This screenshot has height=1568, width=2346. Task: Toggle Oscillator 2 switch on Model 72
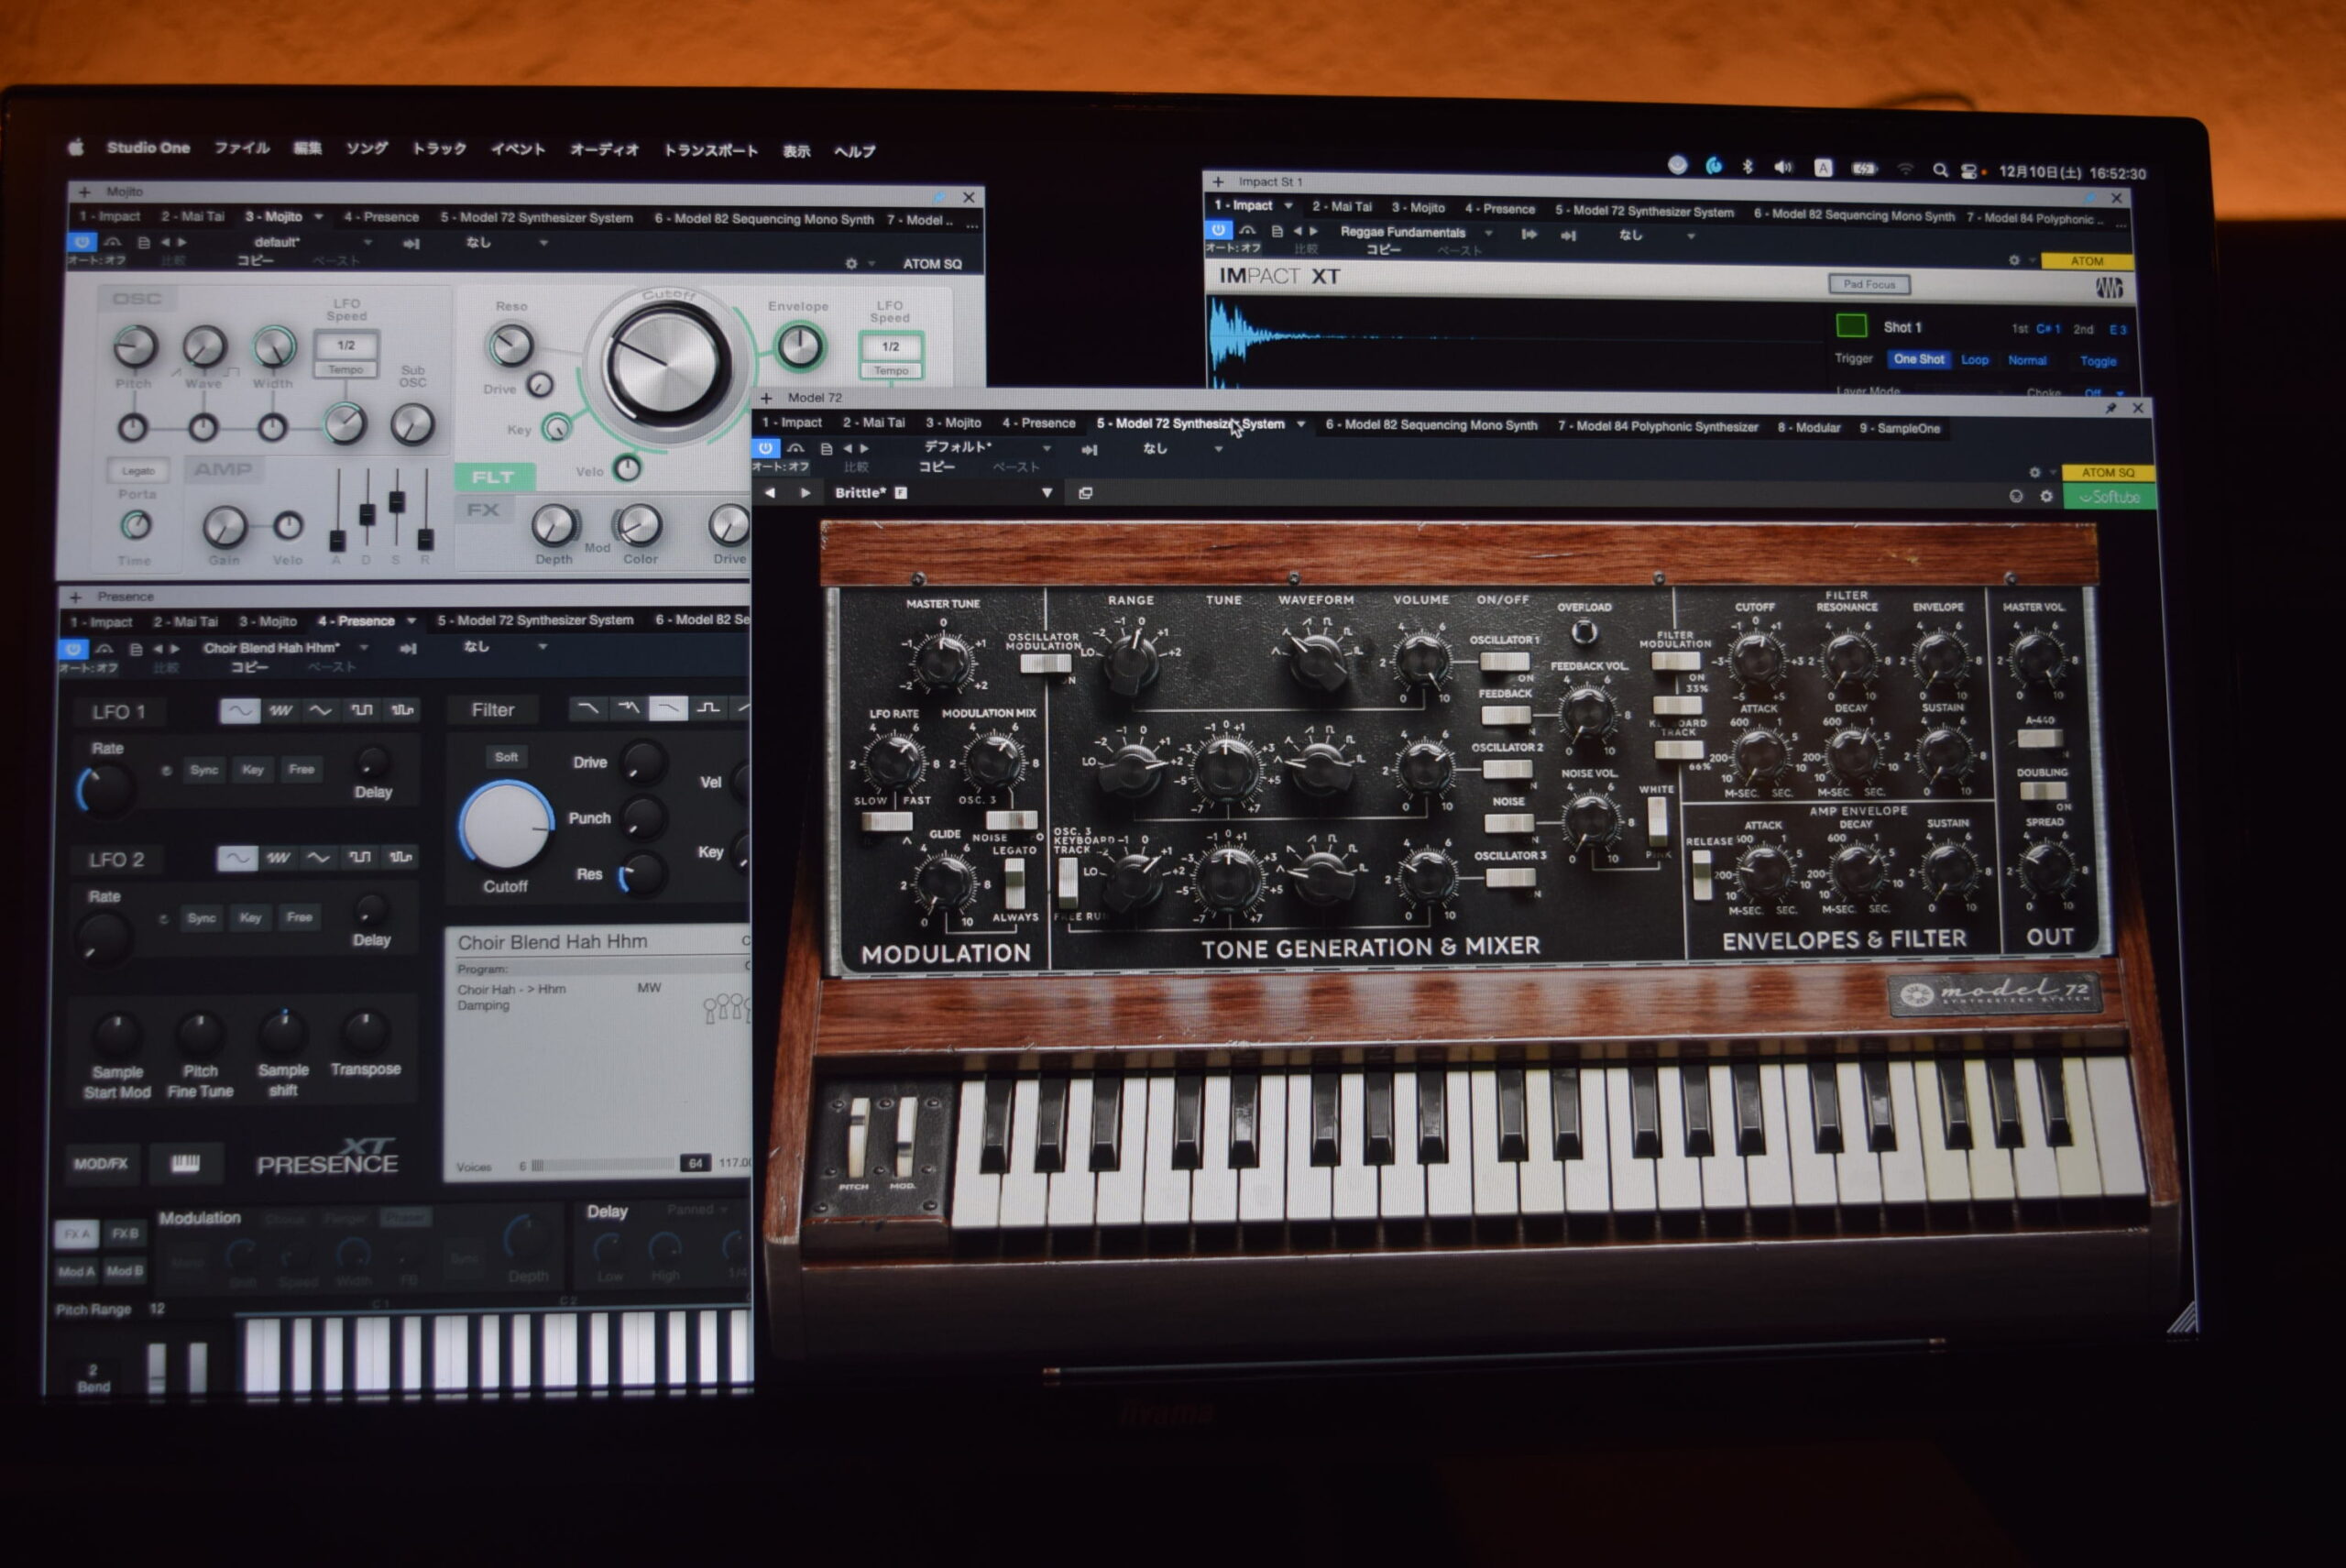pyautogui.click(x=1507, y=769)
